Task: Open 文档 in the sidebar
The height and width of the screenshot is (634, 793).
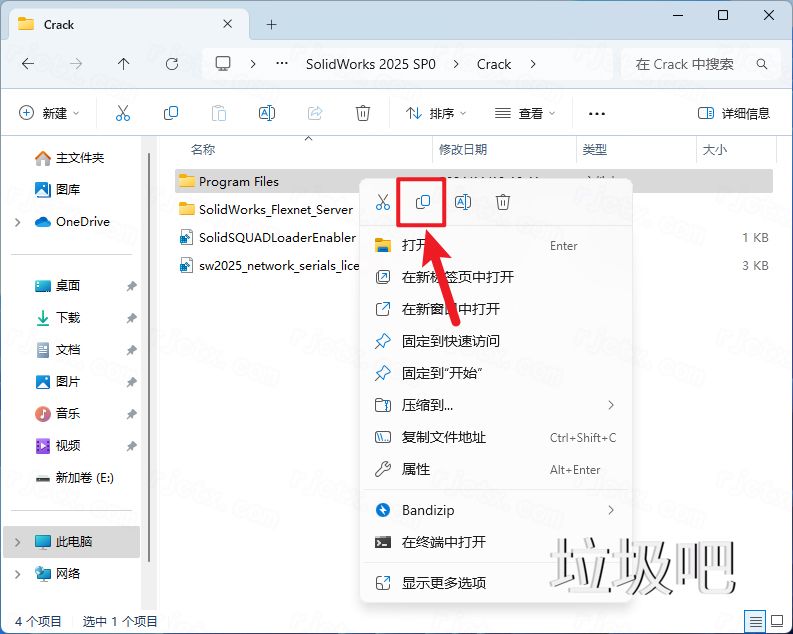Action: point(57,350)
